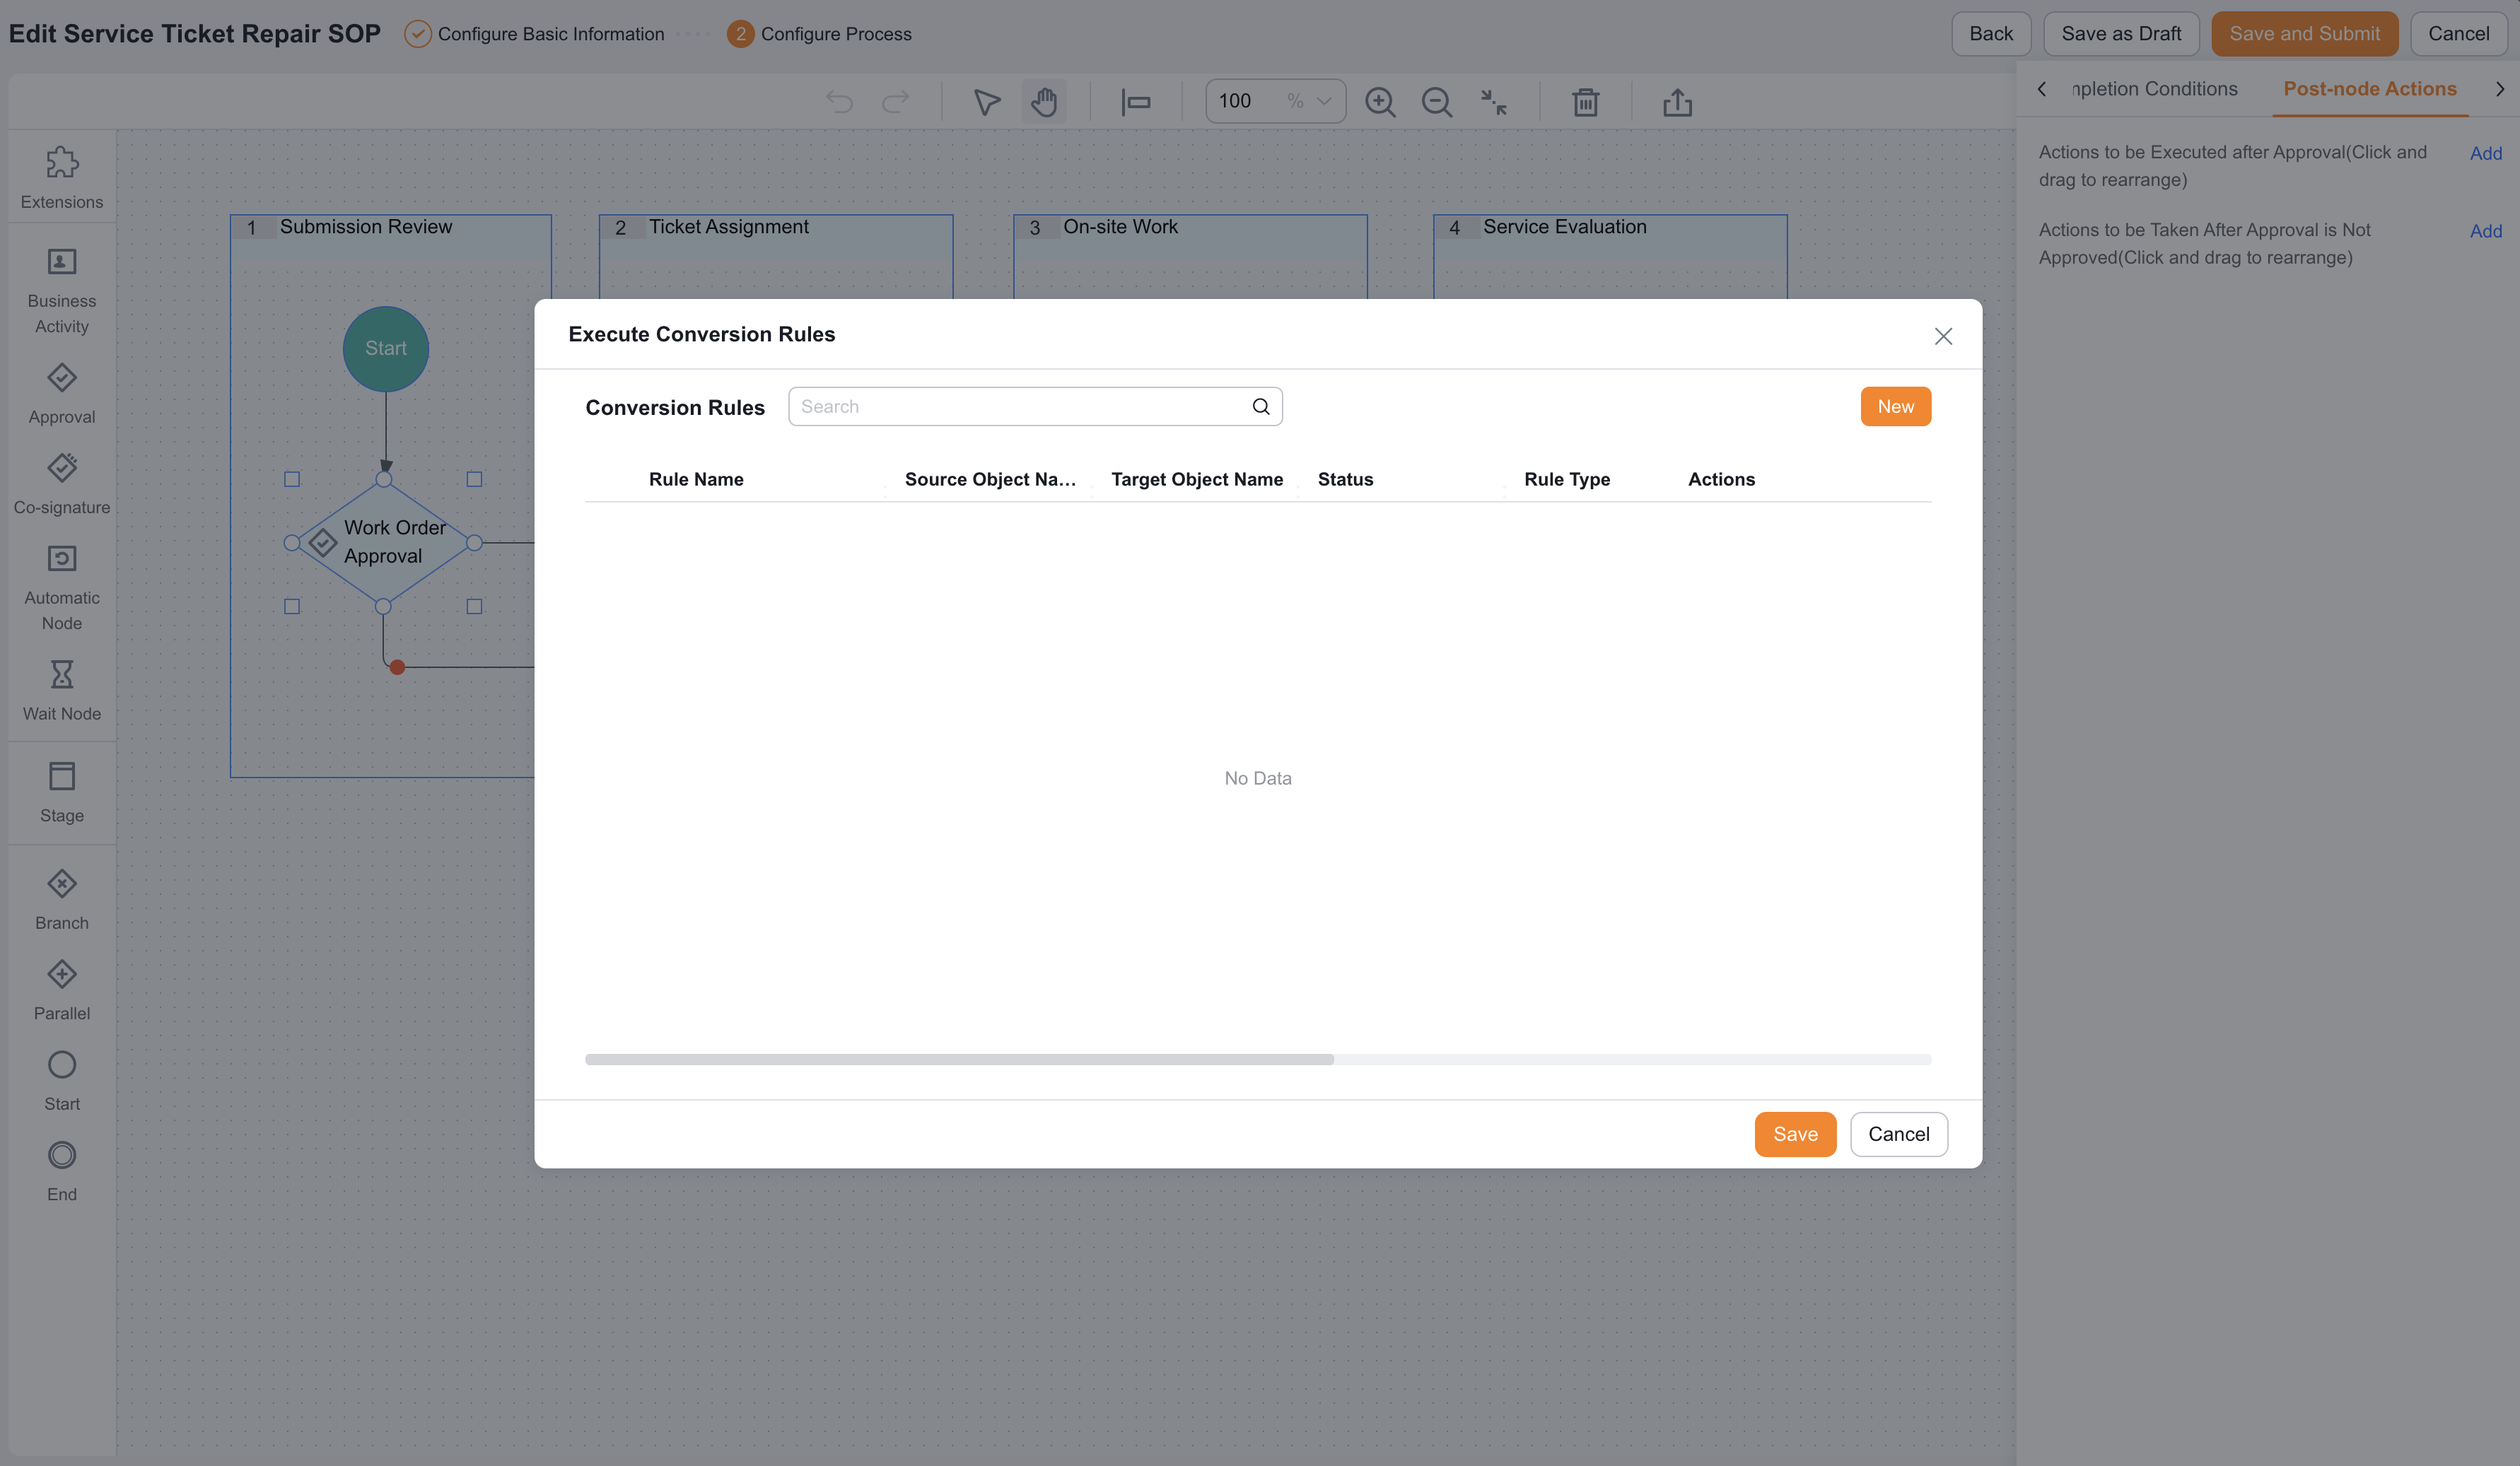Switch to the Post-node Actions tab
The width and height of the screenshot is (2520, 1466).
click(x=2370, y=89)
